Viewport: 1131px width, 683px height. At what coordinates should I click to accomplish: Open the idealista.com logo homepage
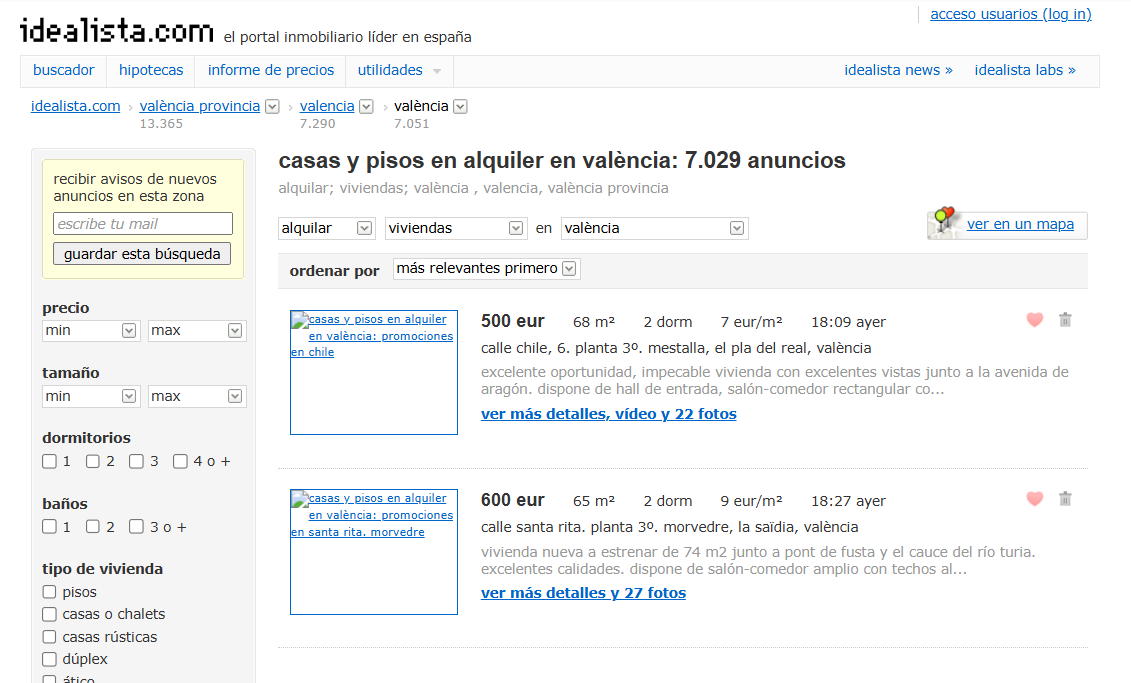117,32
